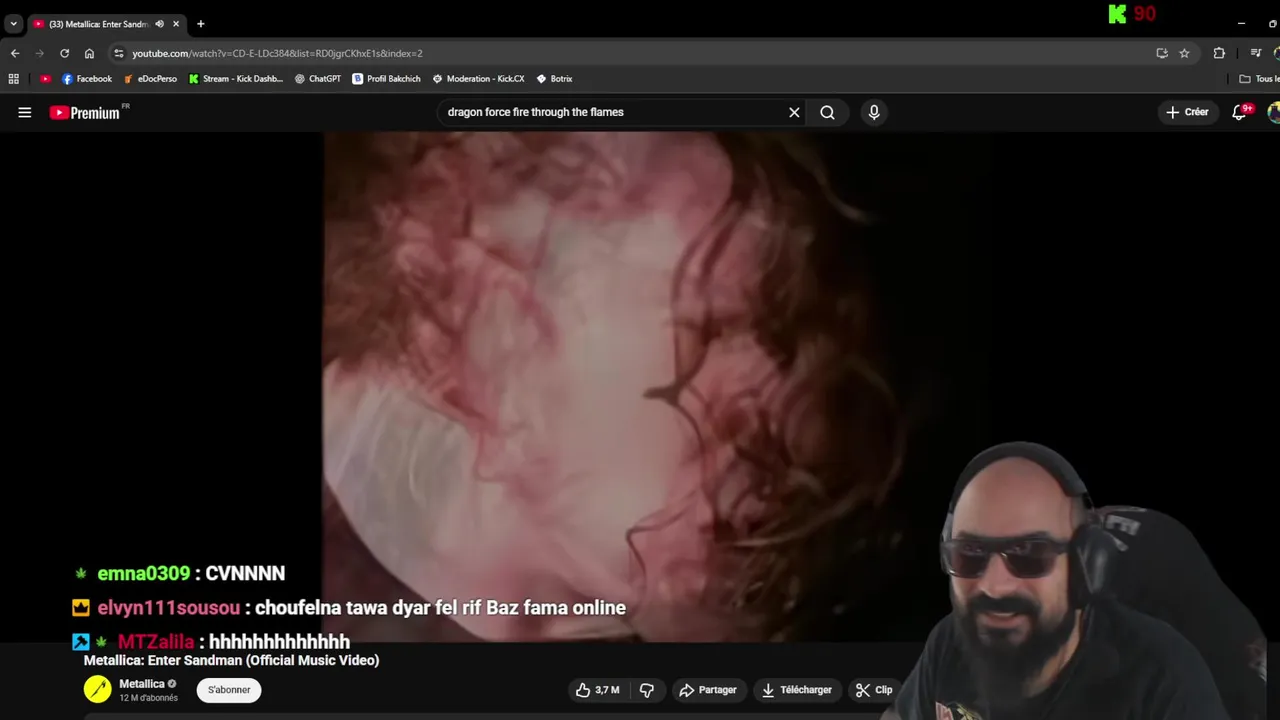
Task: Subscribe with the S'abonner button
Action: 229,690
